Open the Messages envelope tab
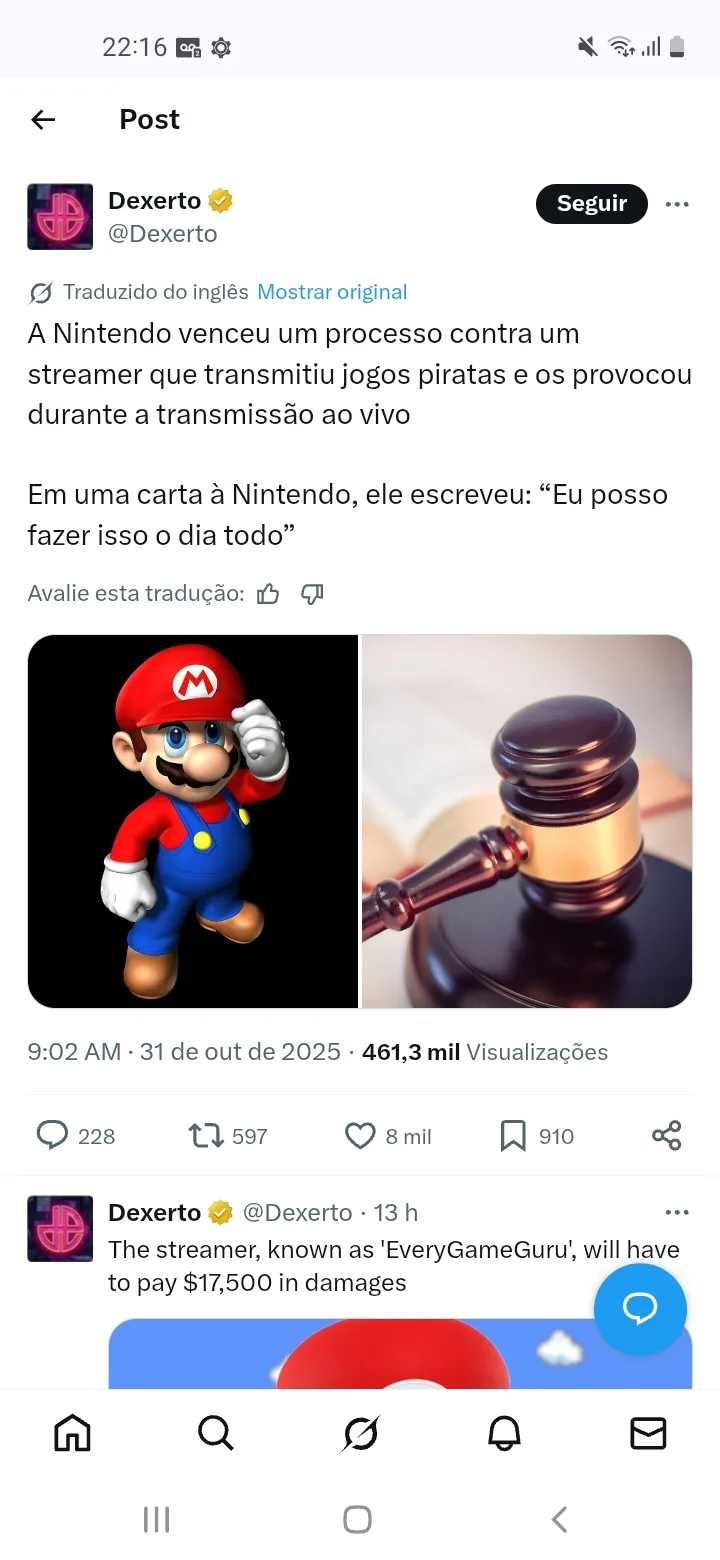This screenshot has width=720, height=1560. point(648,1434)
